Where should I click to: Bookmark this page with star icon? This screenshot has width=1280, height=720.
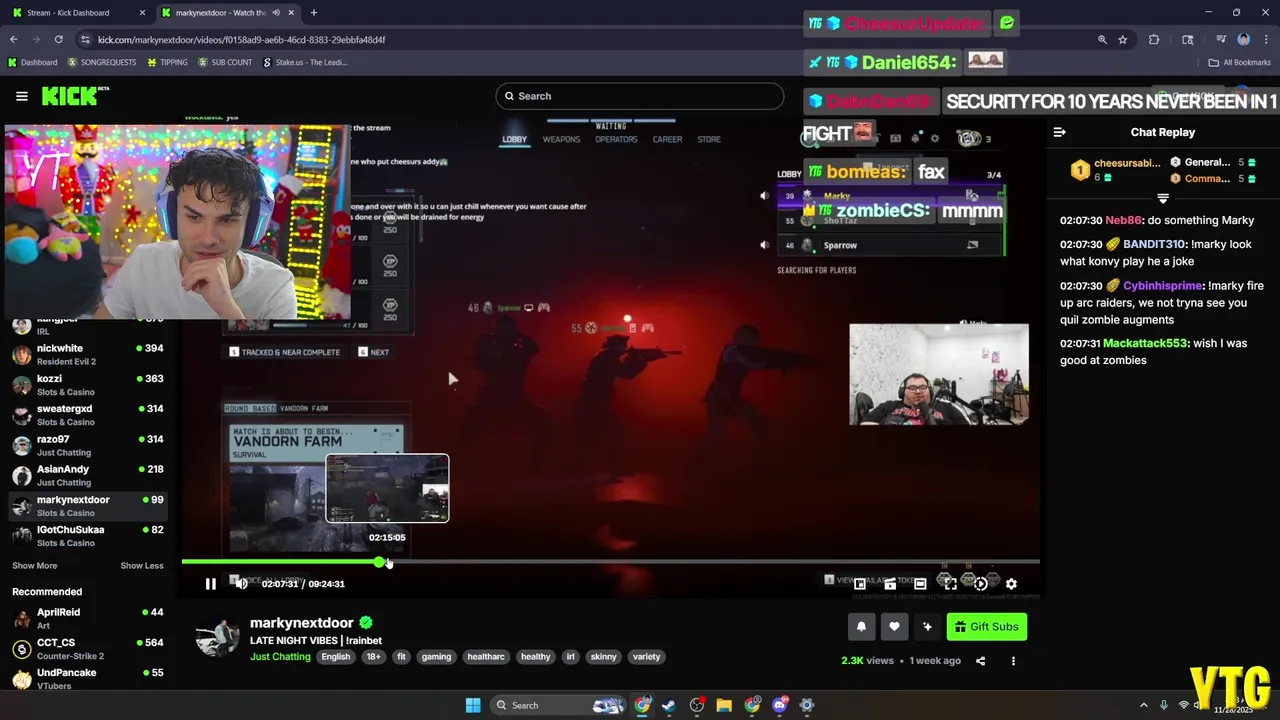point(1123,40)
